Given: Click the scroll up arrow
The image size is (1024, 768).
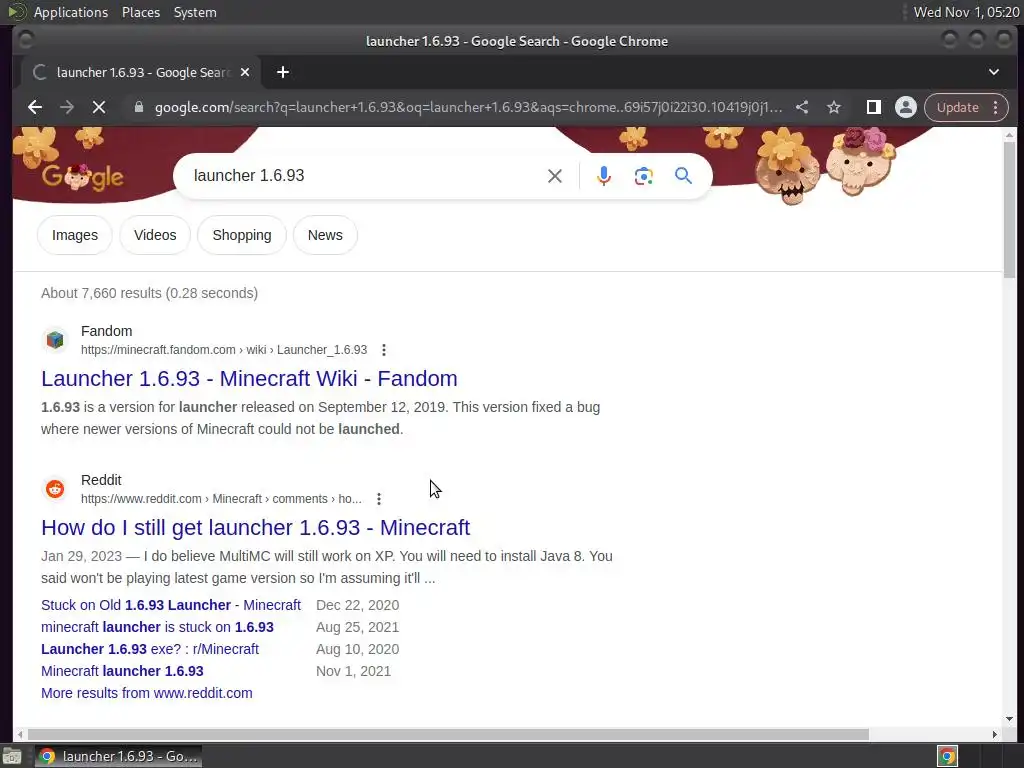Looking at the screenshot, I should [x=1010, y=135].
